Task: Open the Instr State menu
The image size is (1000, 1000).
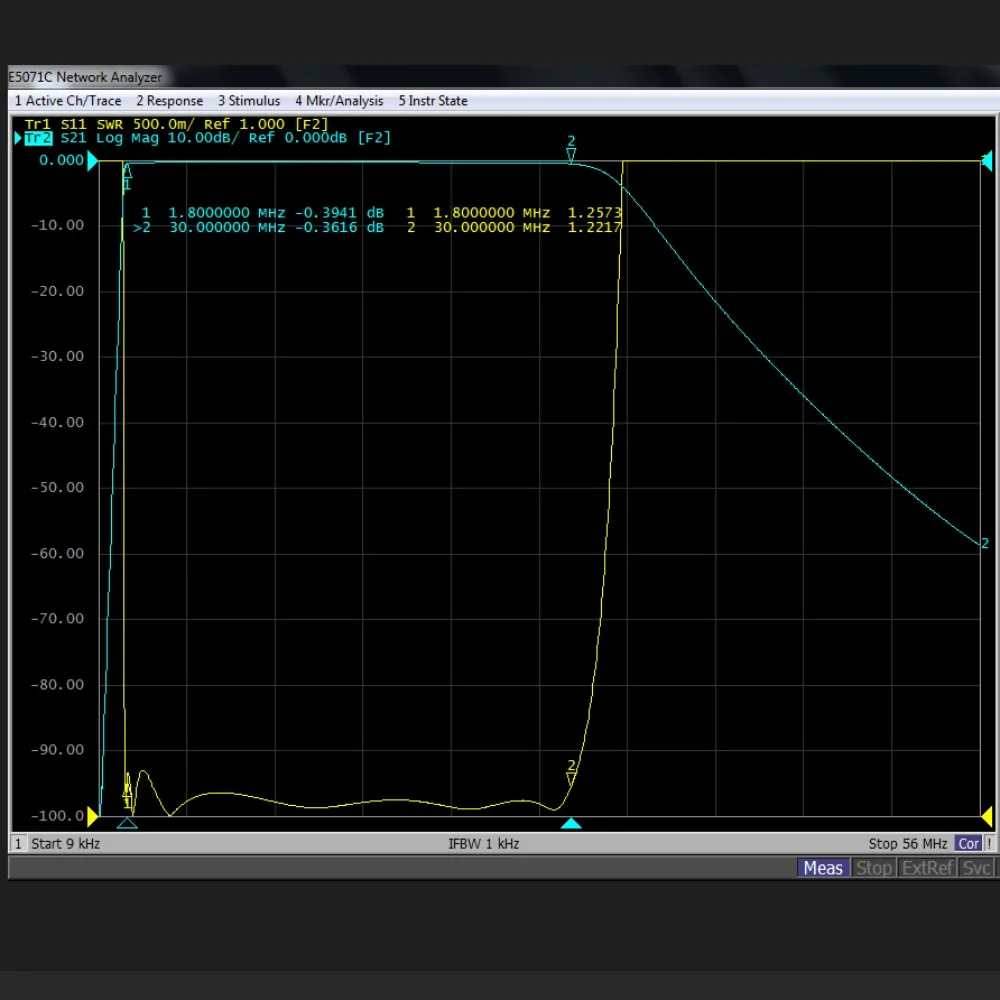Action: pyautogui.click(x=433, y=101)
